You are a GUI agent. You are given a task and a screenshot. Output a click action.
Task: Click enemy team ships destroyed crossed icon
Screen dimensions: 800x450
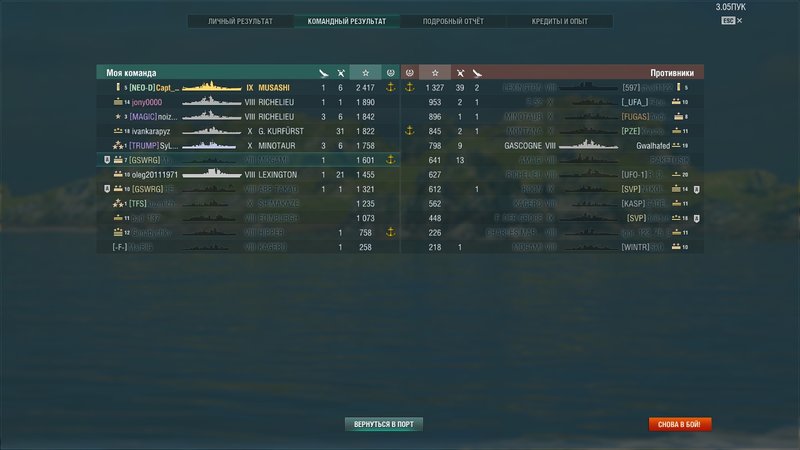(x=460, y=73)
